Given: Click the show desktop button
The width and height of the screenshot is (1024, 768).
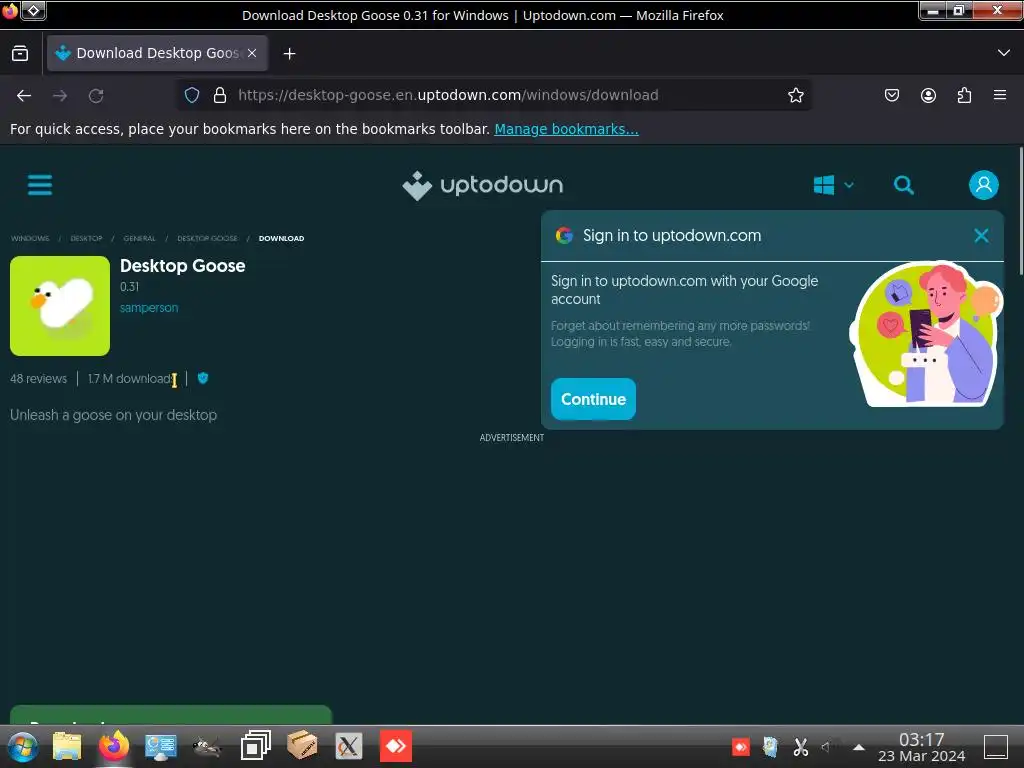Looking at the screenshot, I should tap(996, 747).
